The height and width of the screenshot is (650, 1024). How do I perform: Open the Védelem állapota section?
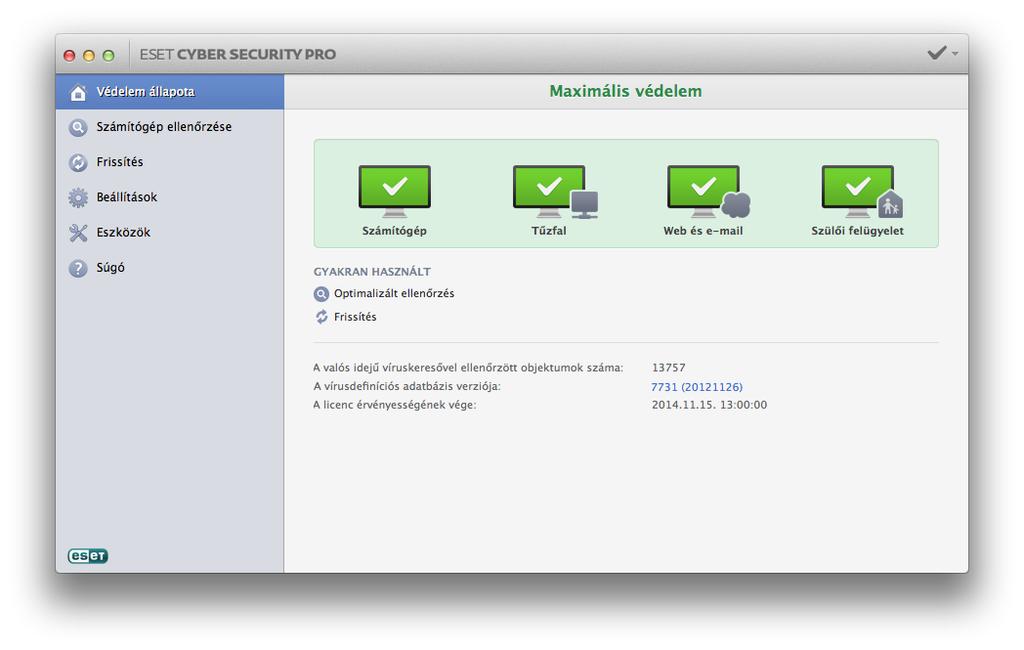pyautogui.click(x=170, y=92)
